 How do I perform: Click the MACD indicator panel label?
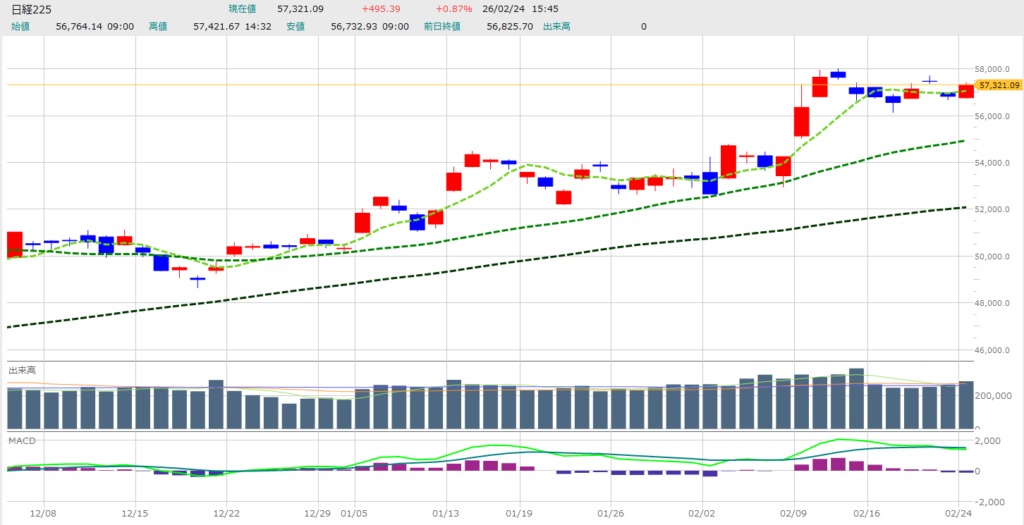tap(20, 440)
